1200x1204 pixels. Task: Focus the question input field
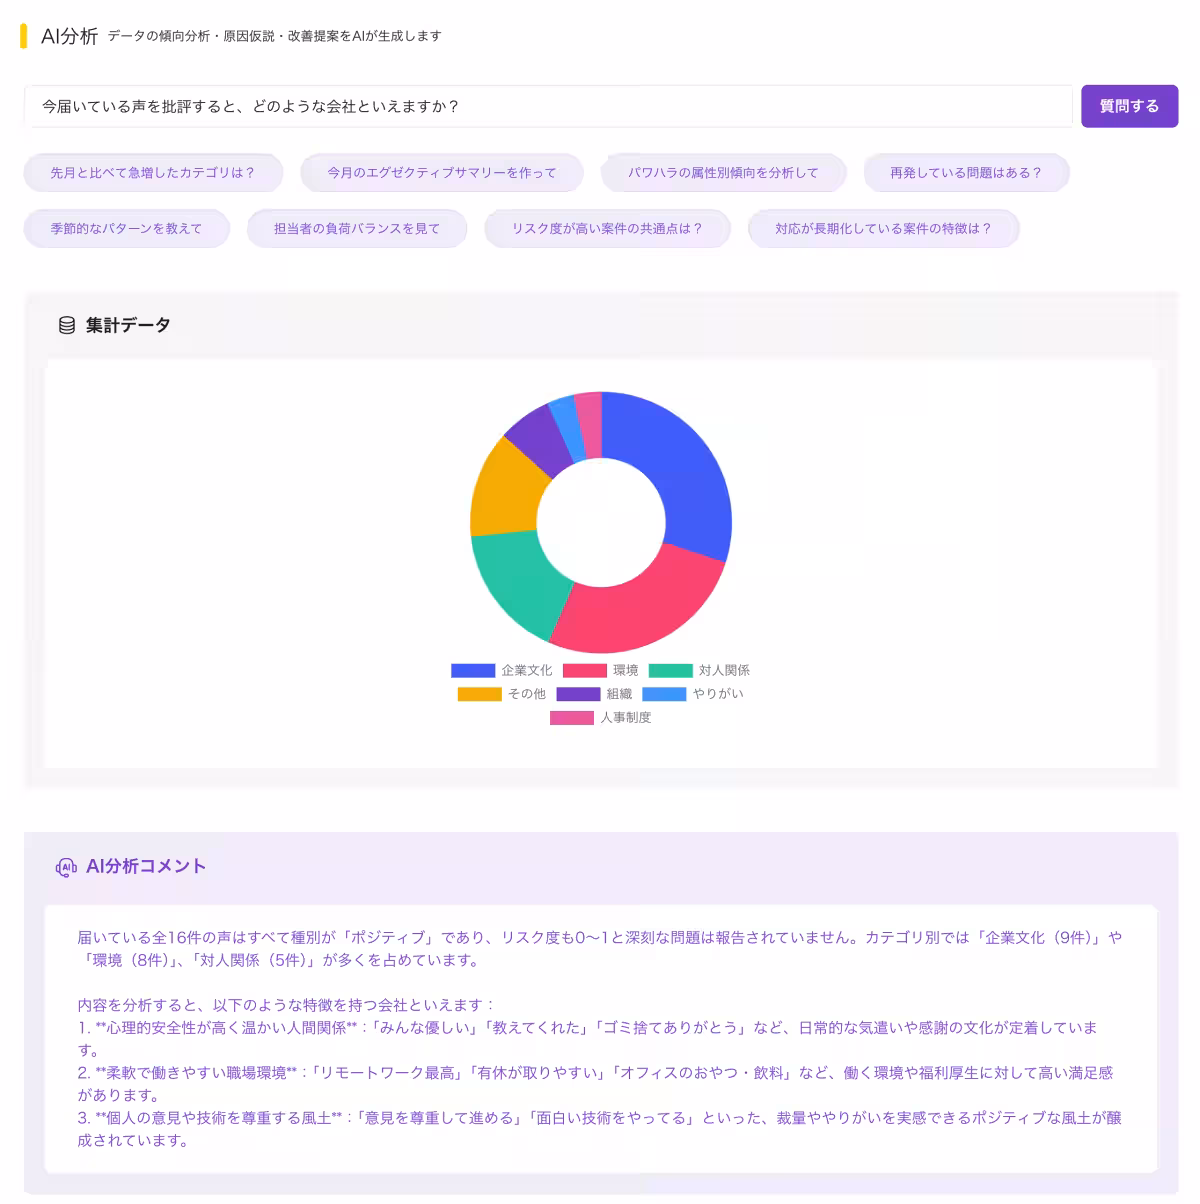click(x=548, y=106)
